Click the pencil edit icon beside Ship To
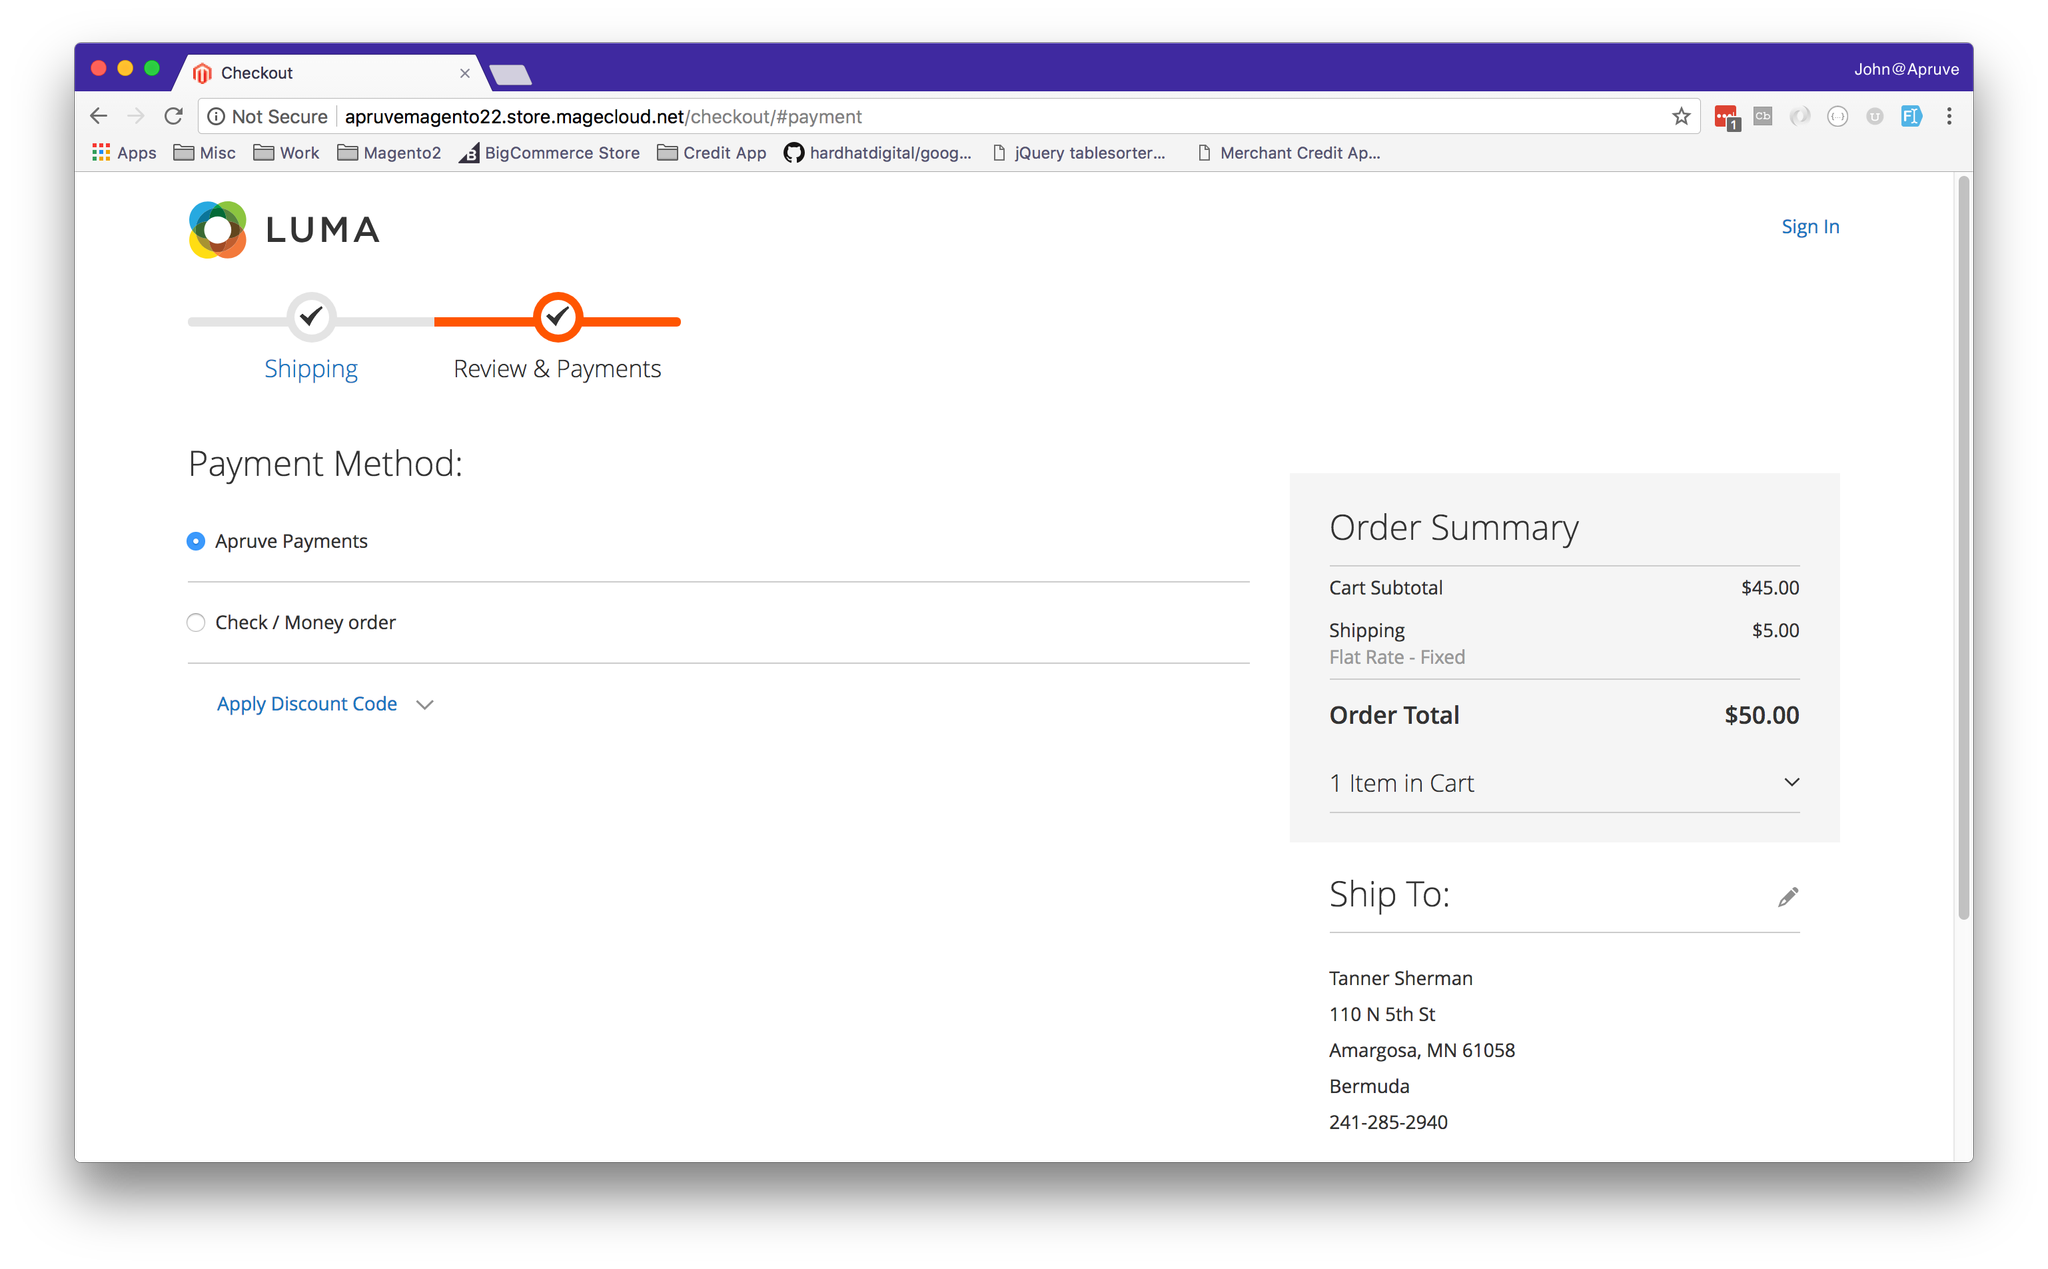This screenshot has width=2048, height=1269. (1788, 897)
